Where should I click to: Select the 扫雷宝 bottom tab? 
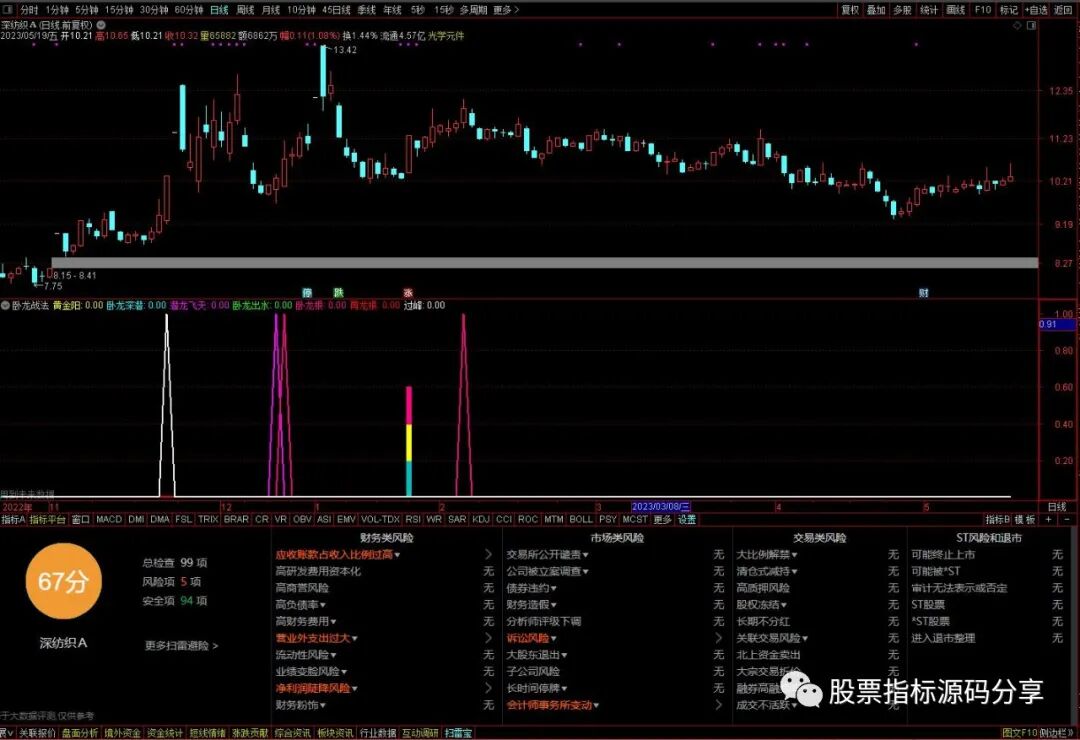click(459, 734)
